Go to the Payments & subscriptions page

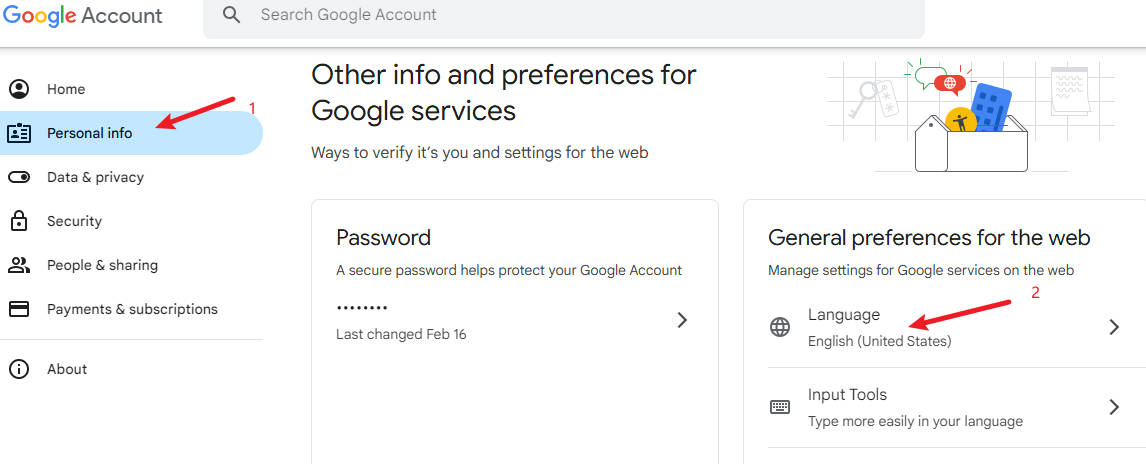click(x=132, y=309)
